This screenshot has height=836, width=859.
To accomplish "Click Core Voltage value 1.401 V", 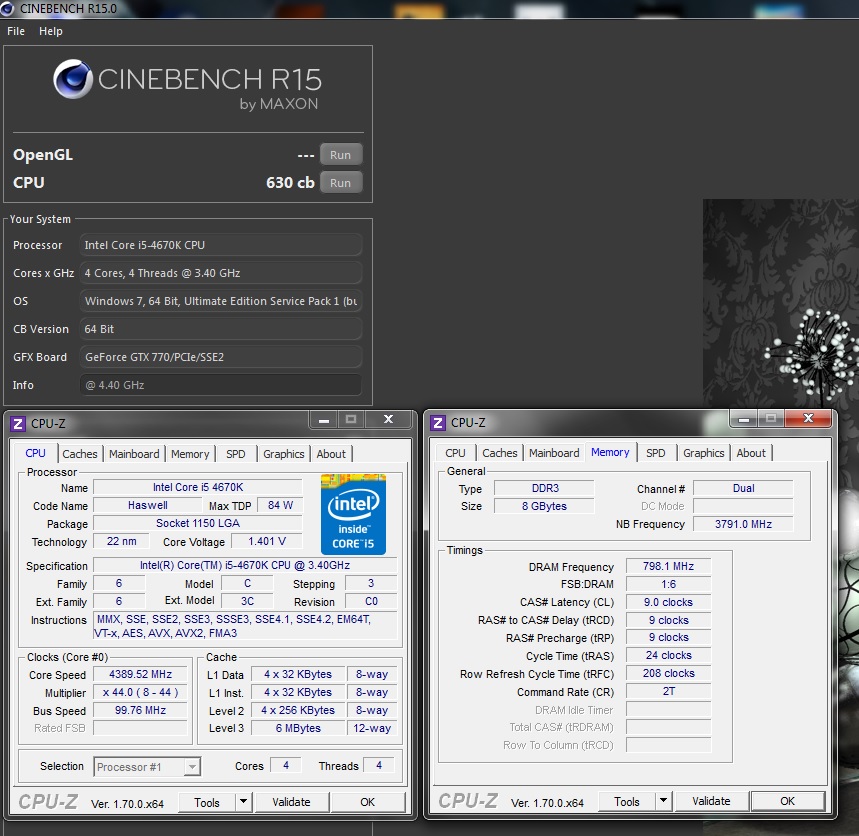I will click(267, 542).
